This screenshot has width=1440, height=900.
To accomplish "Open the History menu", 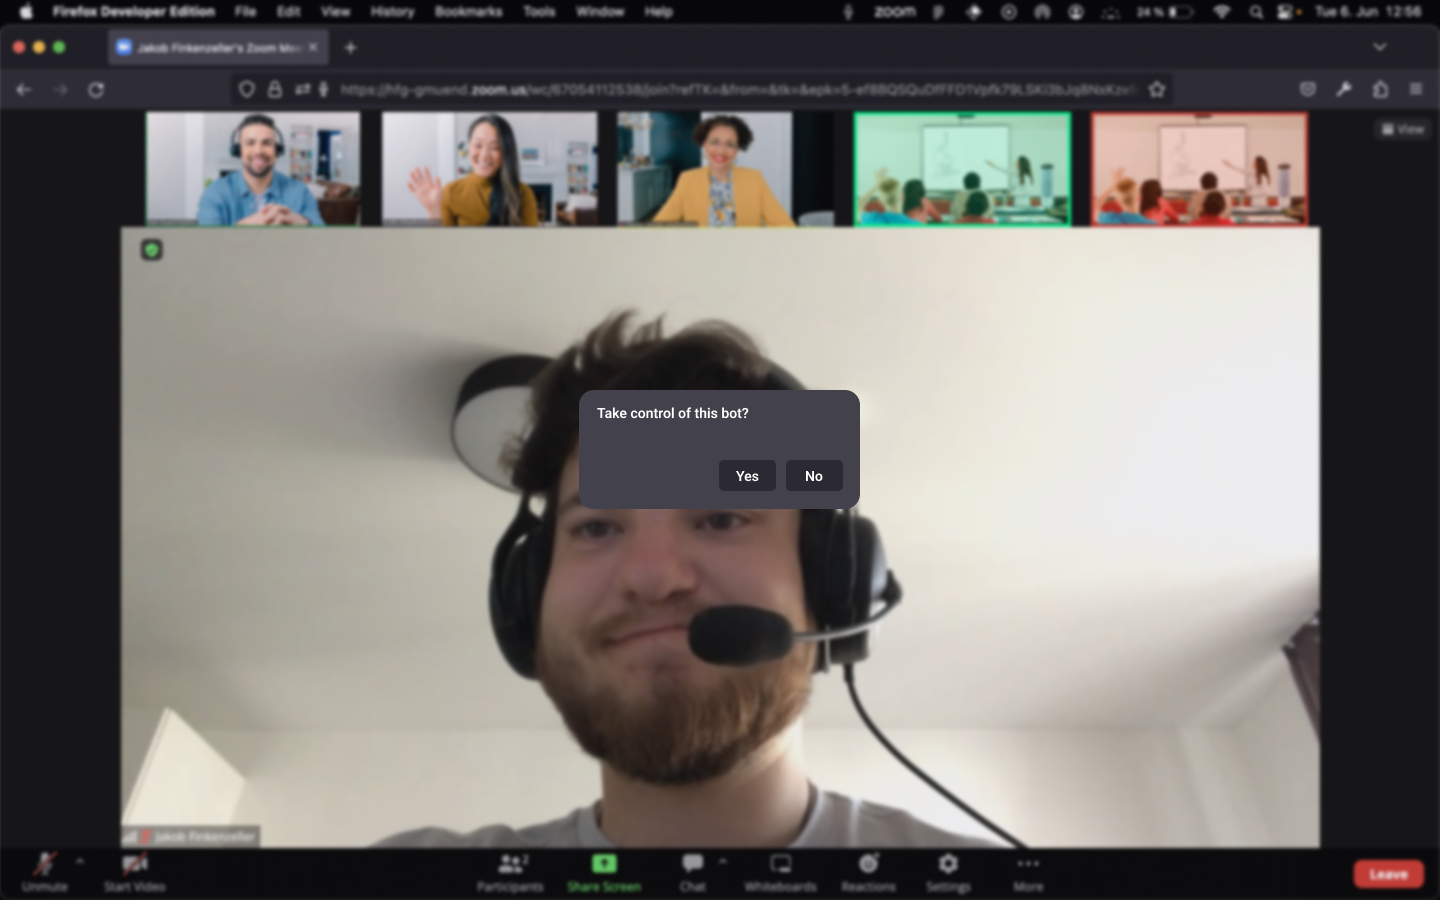I will (392, 12).
